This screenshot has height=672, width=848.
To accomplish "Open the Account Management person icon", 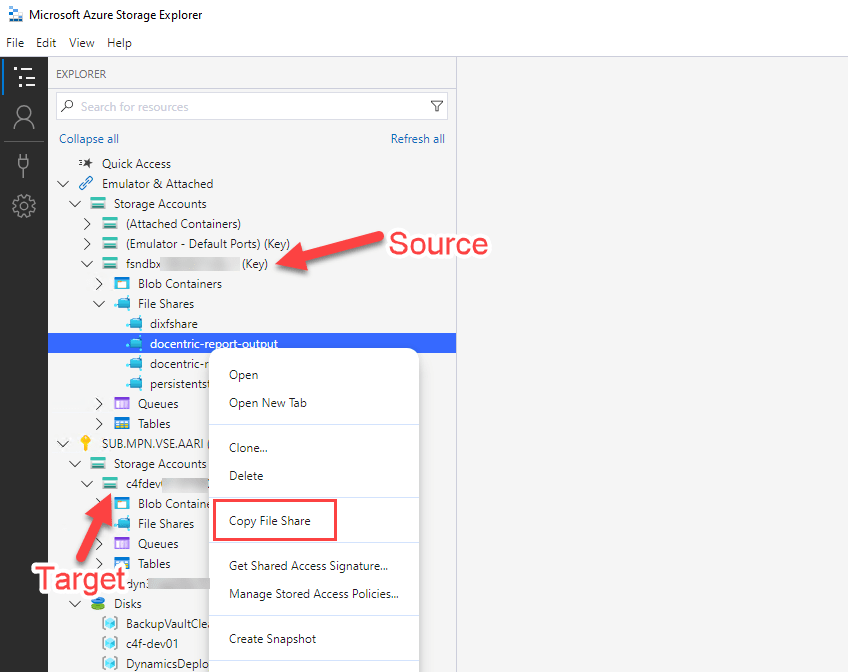I will 24,117.
